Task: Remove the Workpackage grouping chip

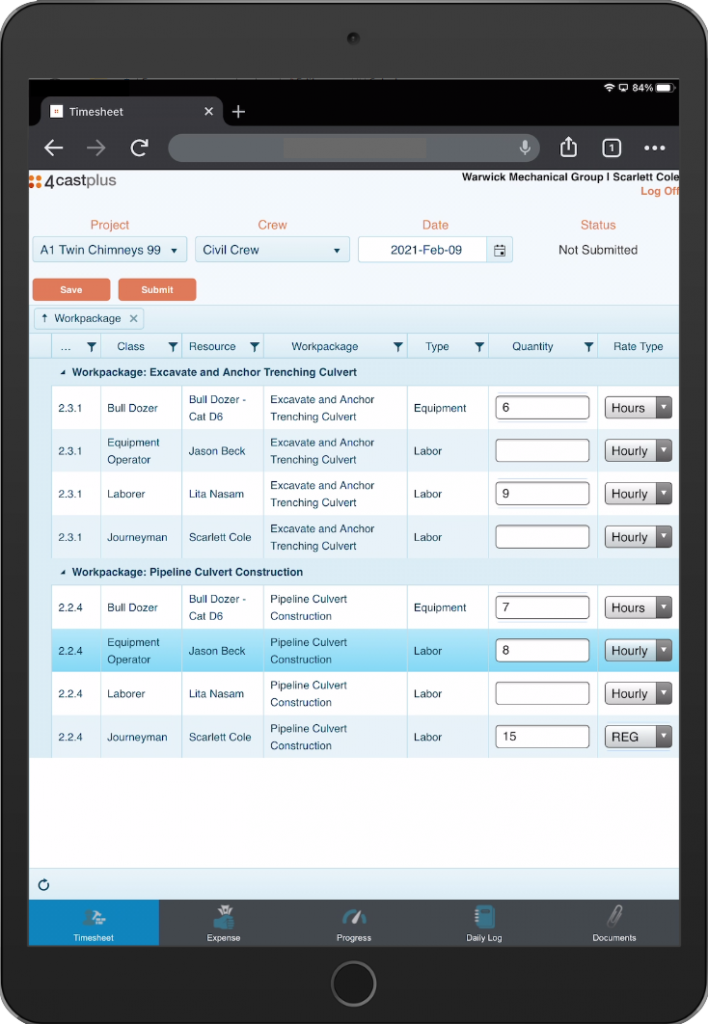Action: pos(134,319)
